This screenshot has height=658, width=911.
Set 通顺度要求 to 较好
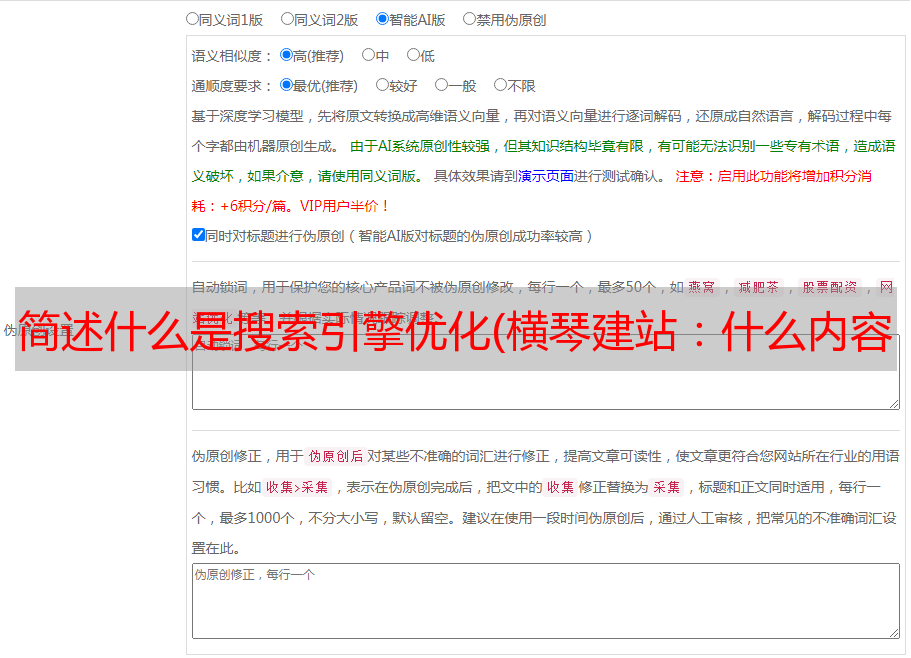382,85
